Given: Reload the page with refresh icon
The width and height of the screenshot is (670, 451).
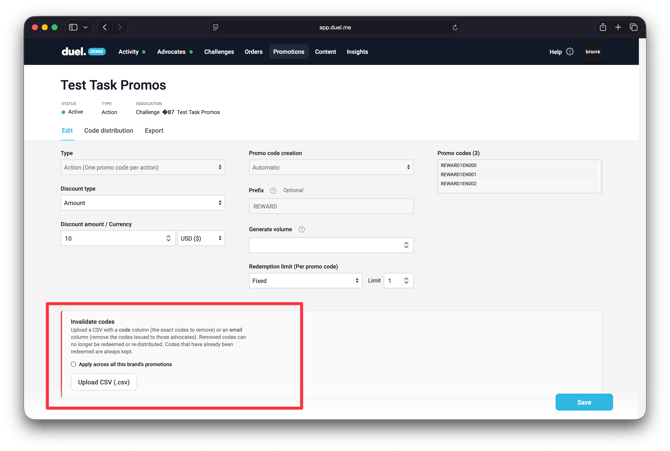Looking at the screenshot, I should click(455, 27).
